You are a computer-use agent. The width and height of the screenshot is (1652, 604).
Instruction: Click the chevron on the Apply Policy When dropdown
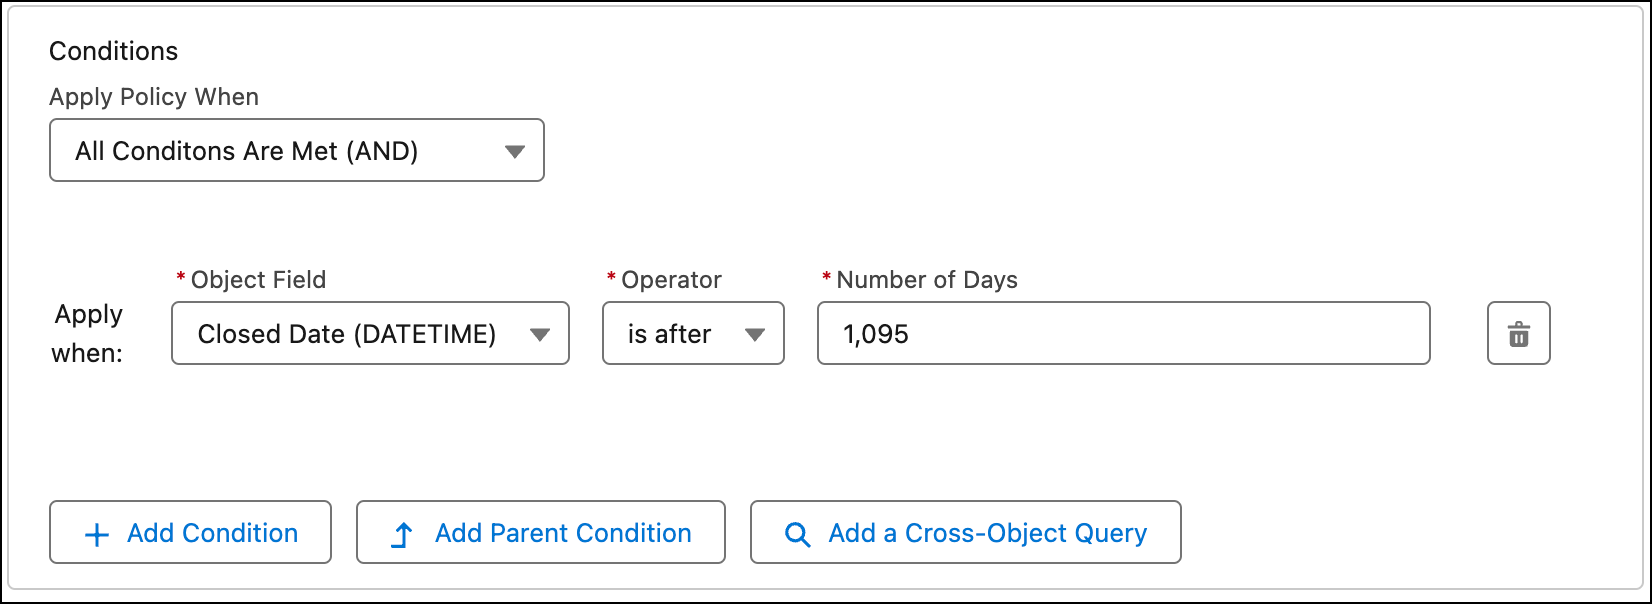coord(516,150)
